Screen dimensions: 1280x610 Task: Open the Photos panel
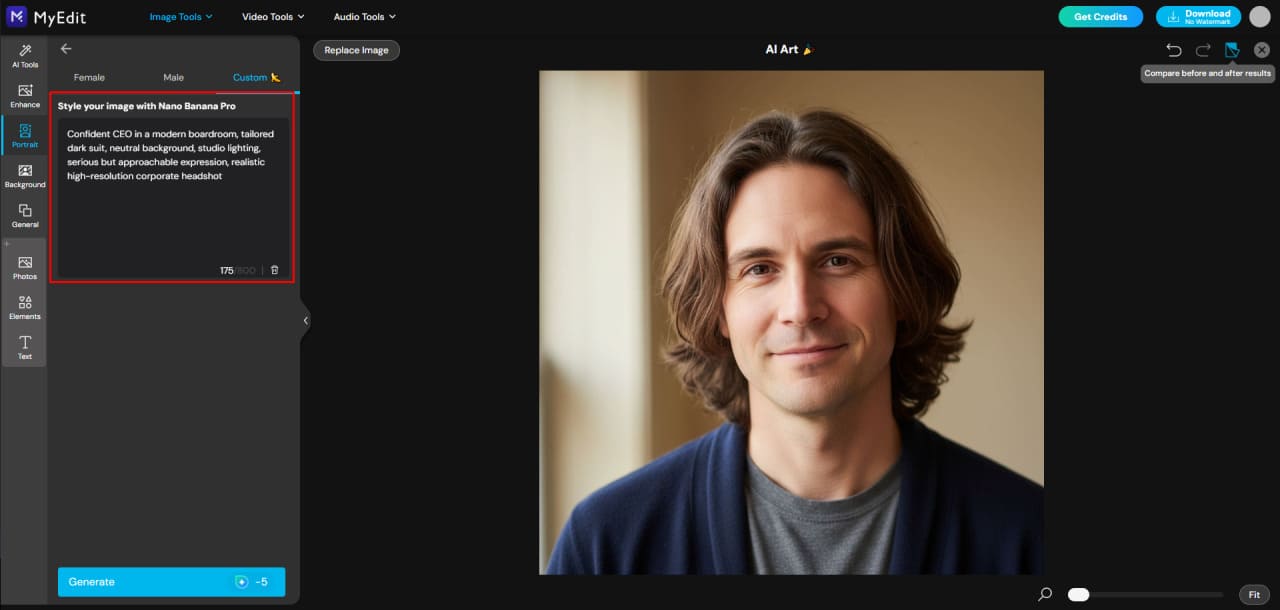click(24, 269)
